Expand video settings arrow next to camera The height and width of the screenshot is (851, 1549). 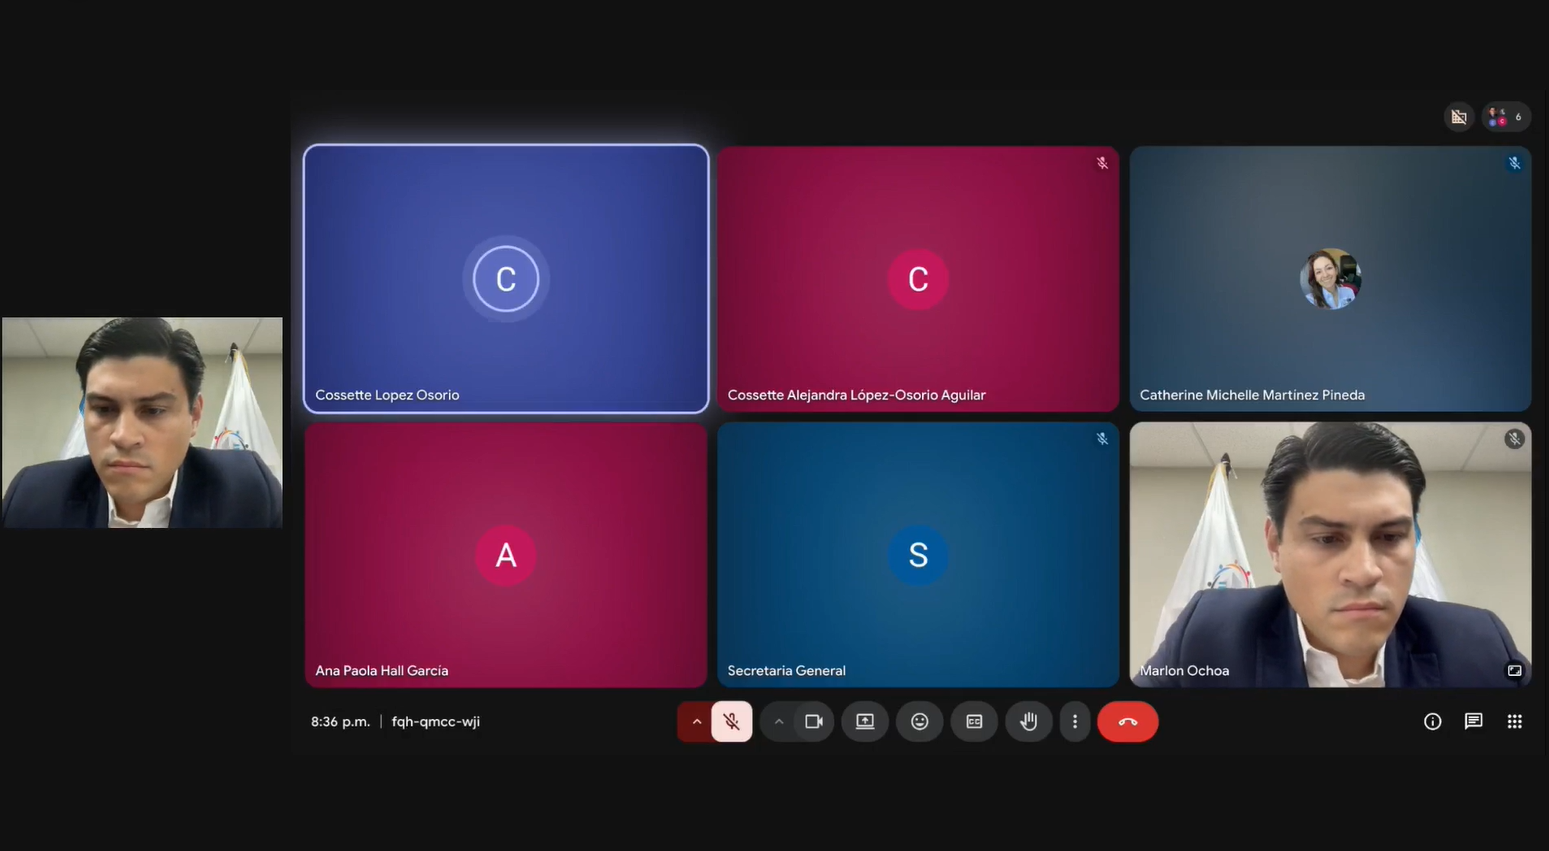click(x=778, y=722)
